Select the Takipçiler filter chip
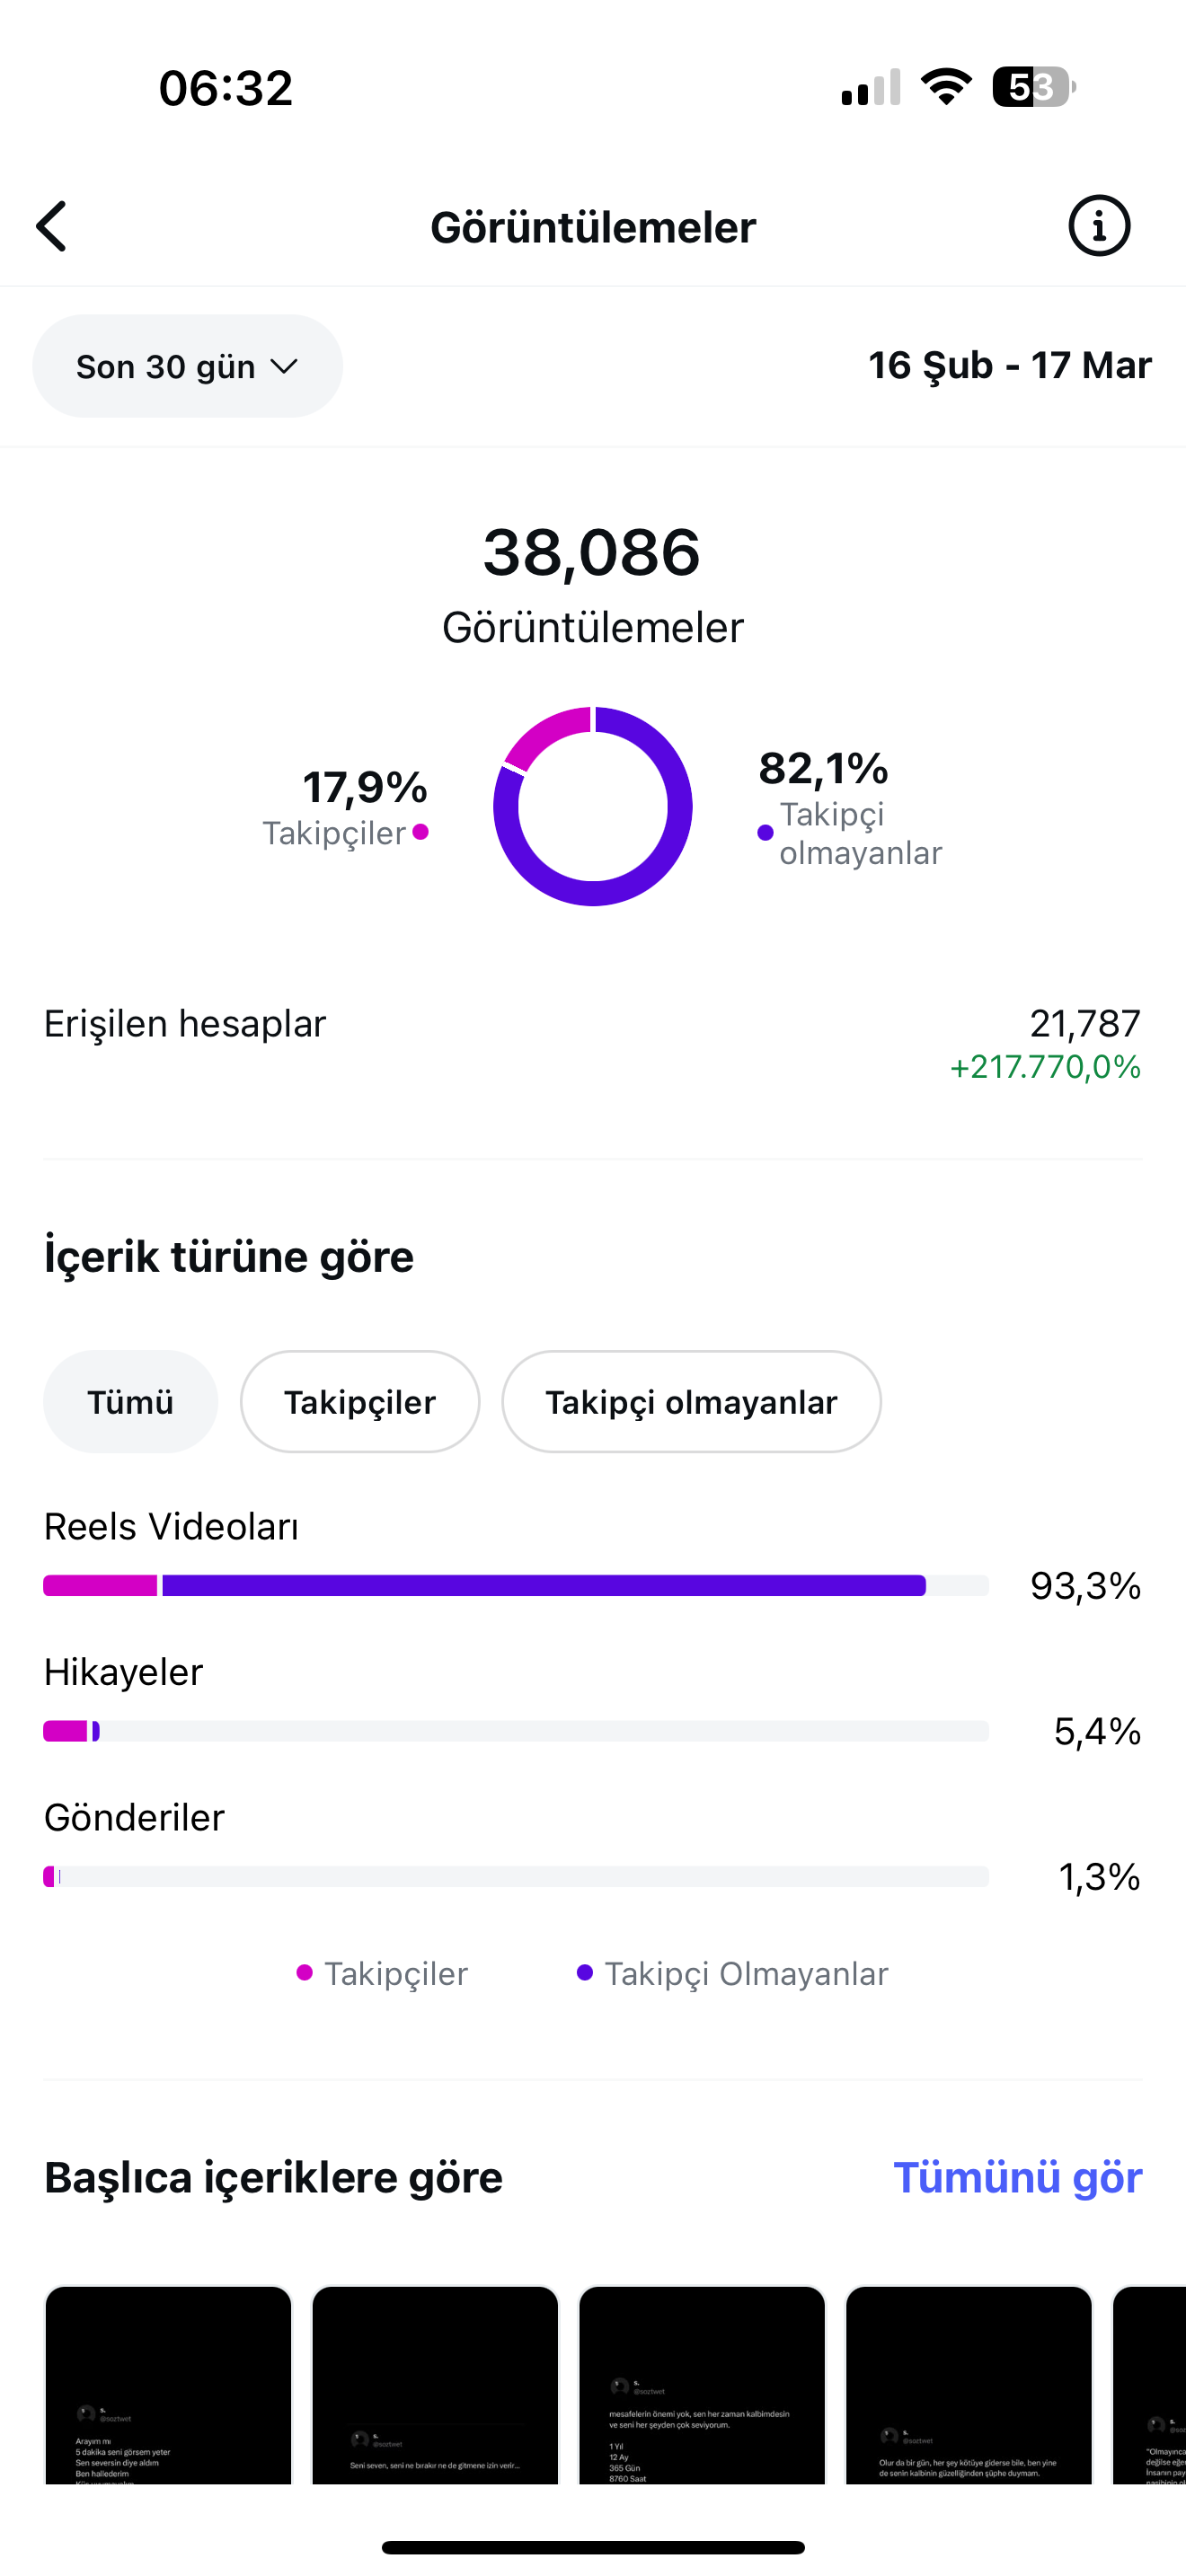1186x2576 pixels. click(x=360, y=1402)
